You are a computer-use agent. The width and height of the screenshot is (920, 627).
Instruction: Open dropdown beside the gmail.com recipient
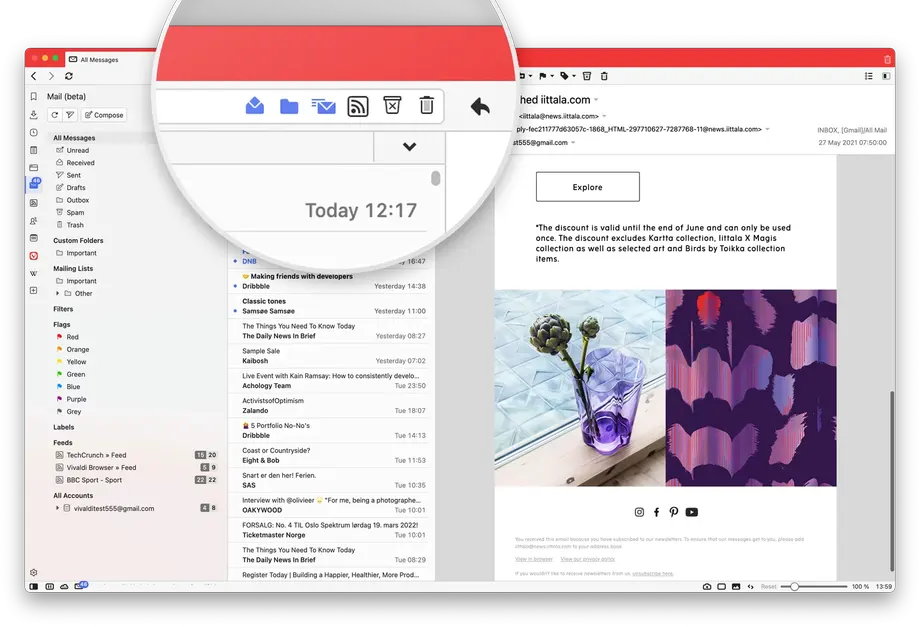pyautogui.click(x=573, y=143)
